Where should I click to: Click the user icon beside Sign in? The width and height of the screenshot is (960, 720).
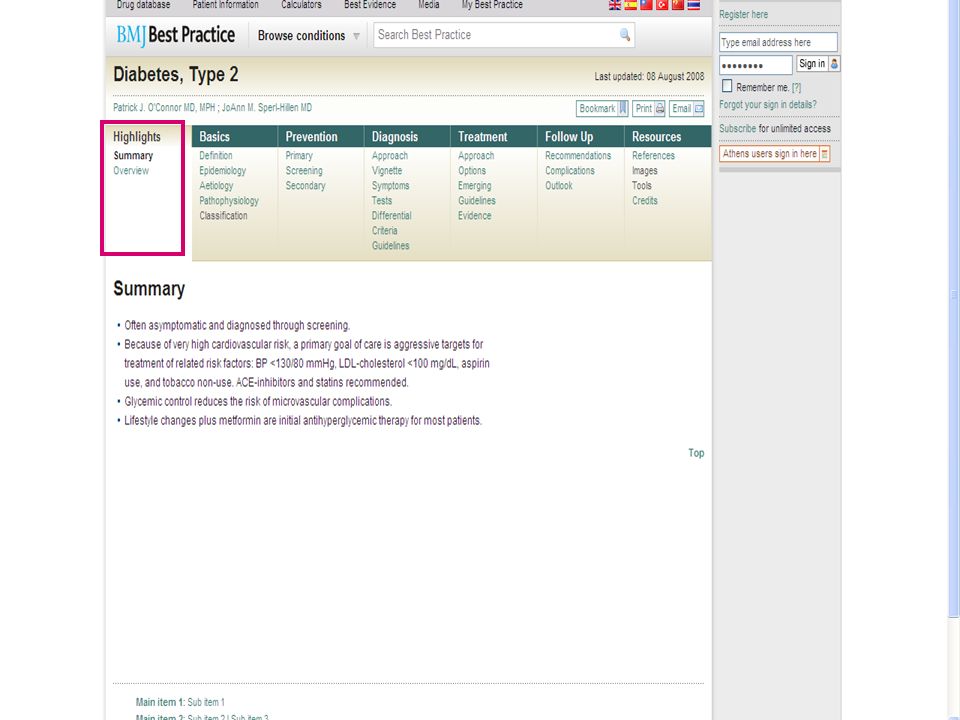click(834, 64)
